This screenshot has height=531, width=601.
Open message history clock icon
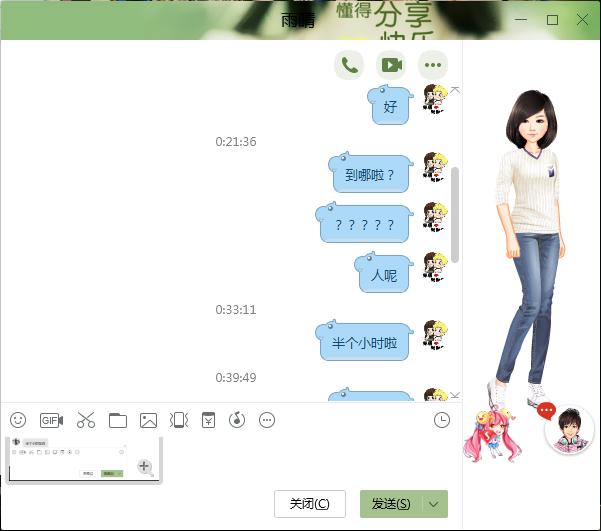(x=442, y=420)
